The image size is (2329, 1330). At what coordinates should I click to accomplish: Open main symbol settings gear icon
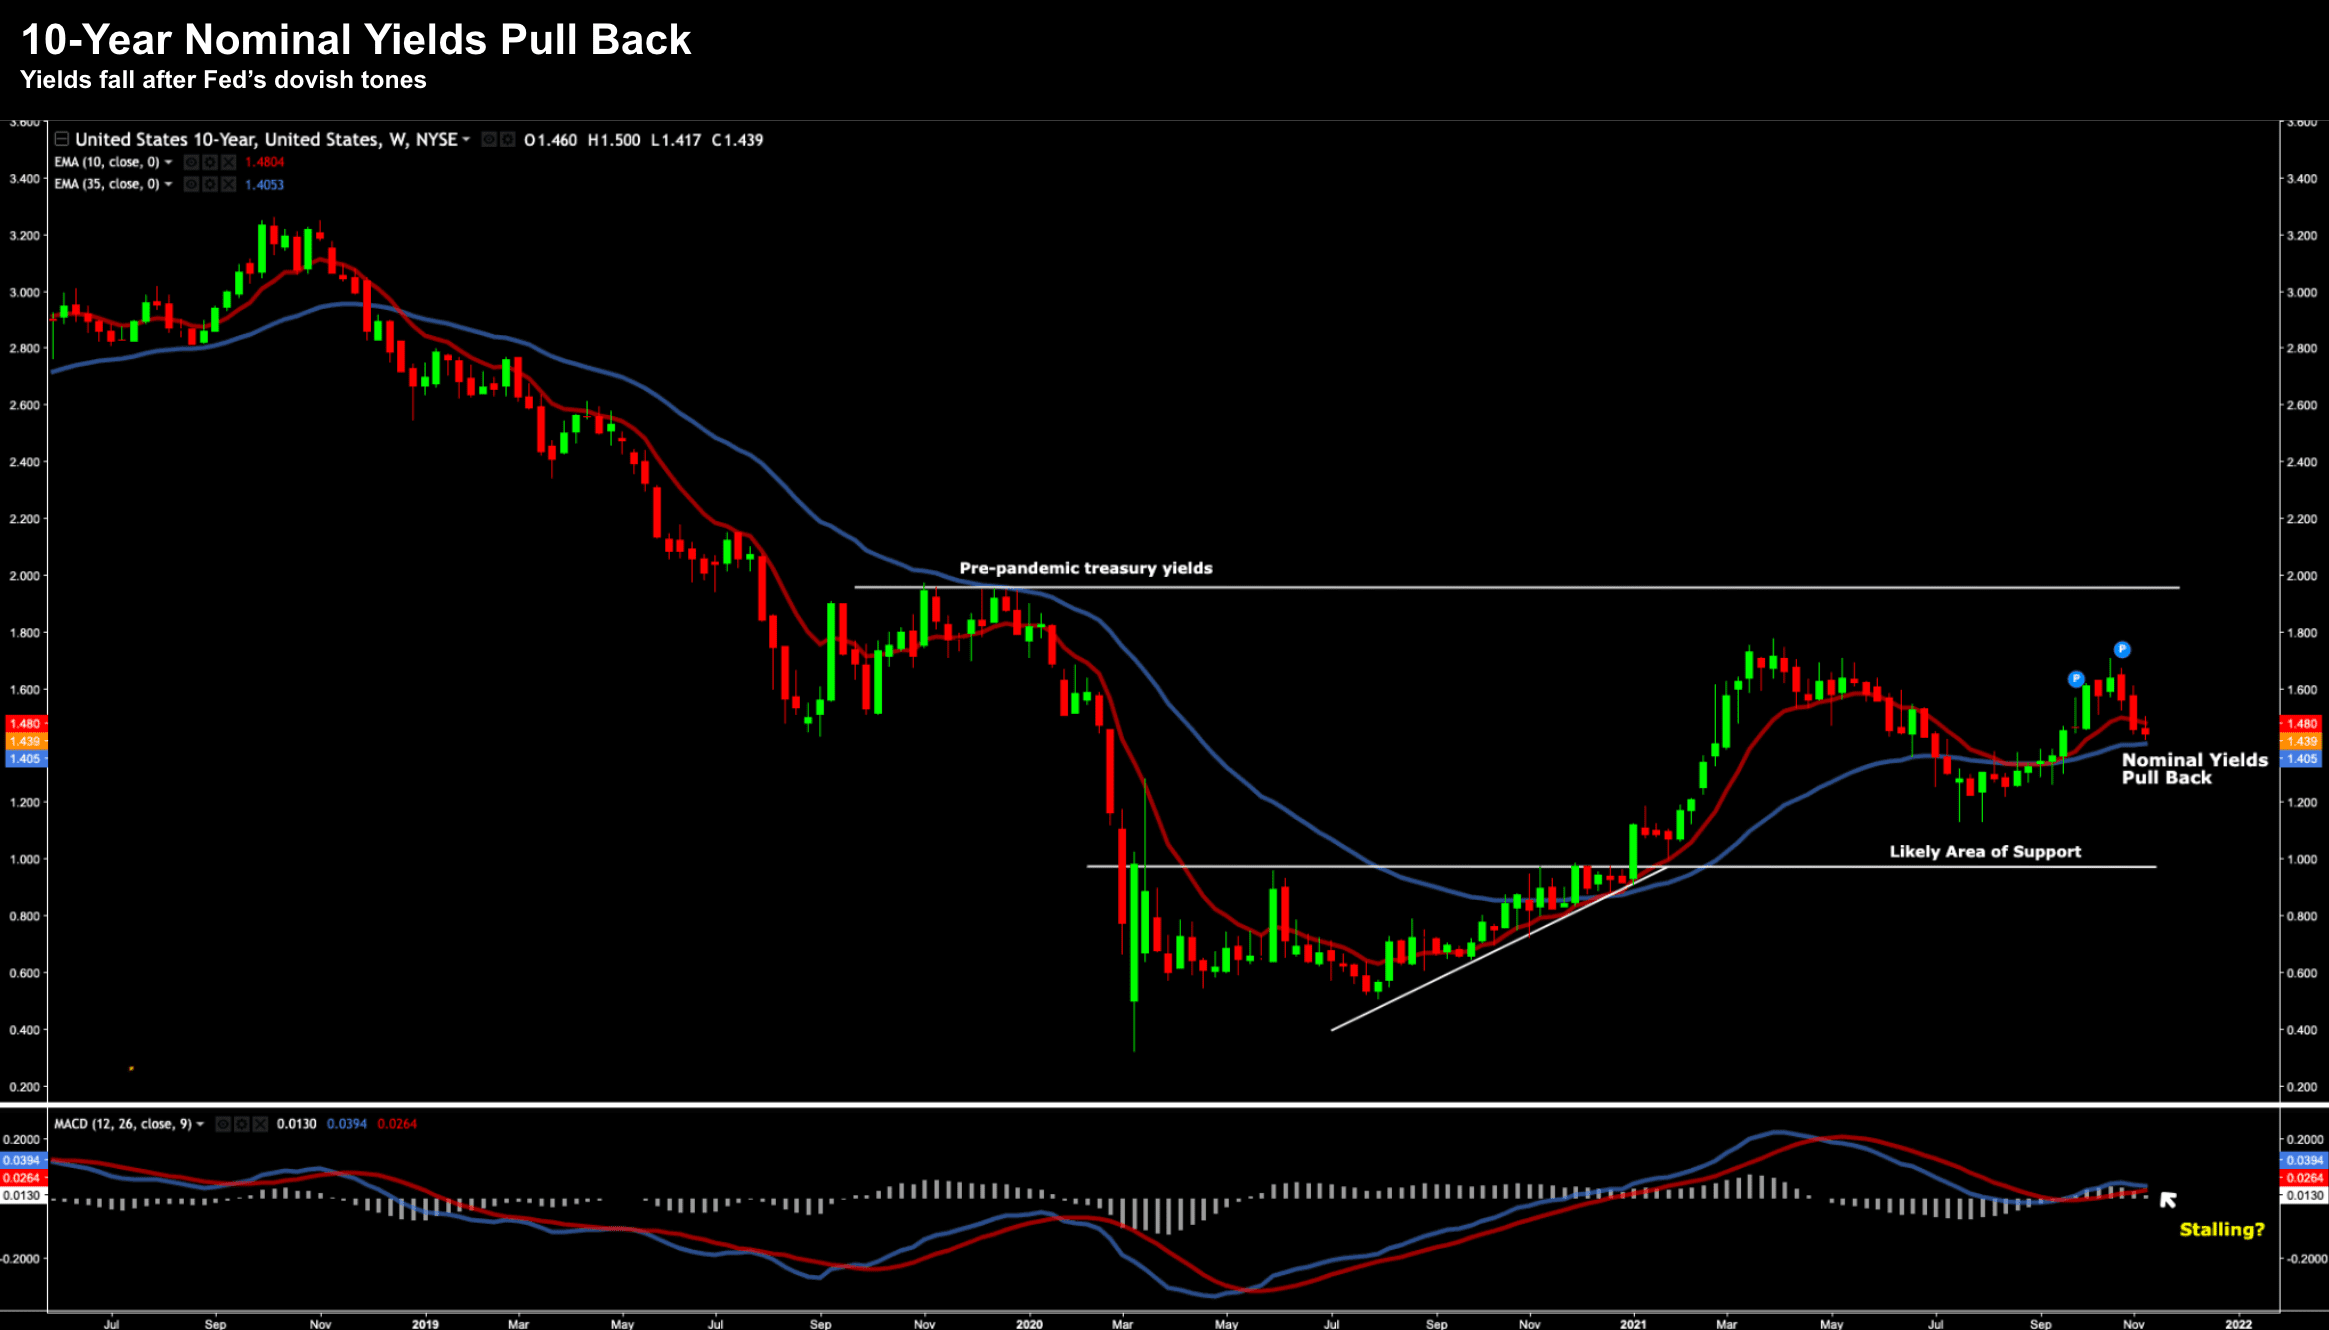pyautogui.click(x=507, y=140)
